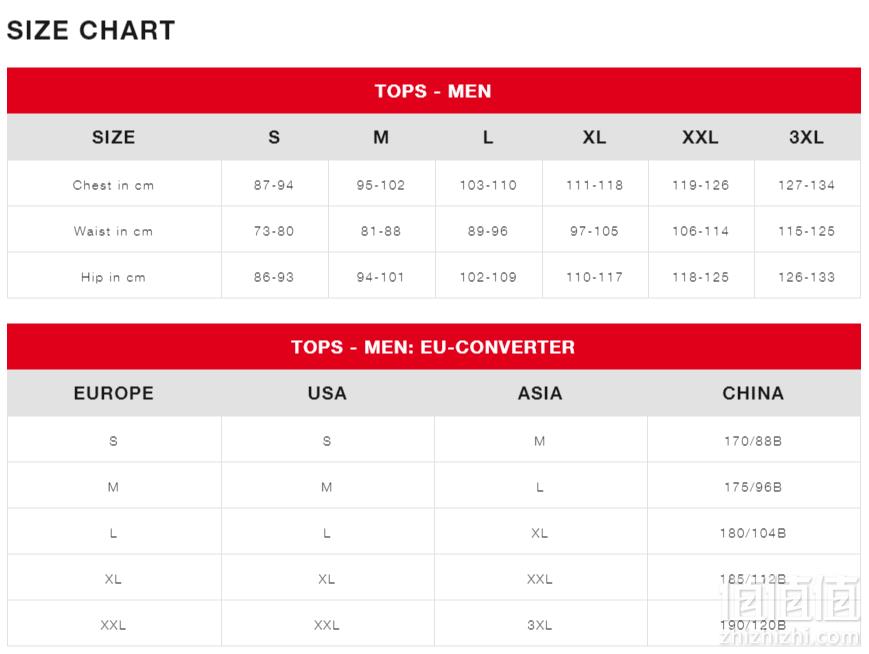
Task: Click the SIZE CHART heading
Action: click(x=91, y=30)
